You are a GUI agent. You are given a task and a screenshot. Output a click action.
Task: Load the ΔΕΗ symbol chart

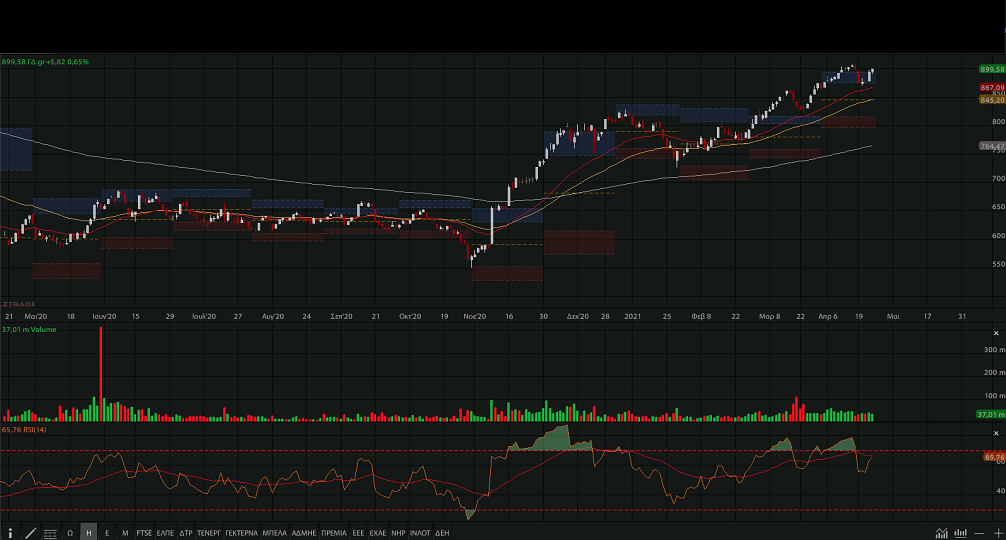tap(442, 533)
